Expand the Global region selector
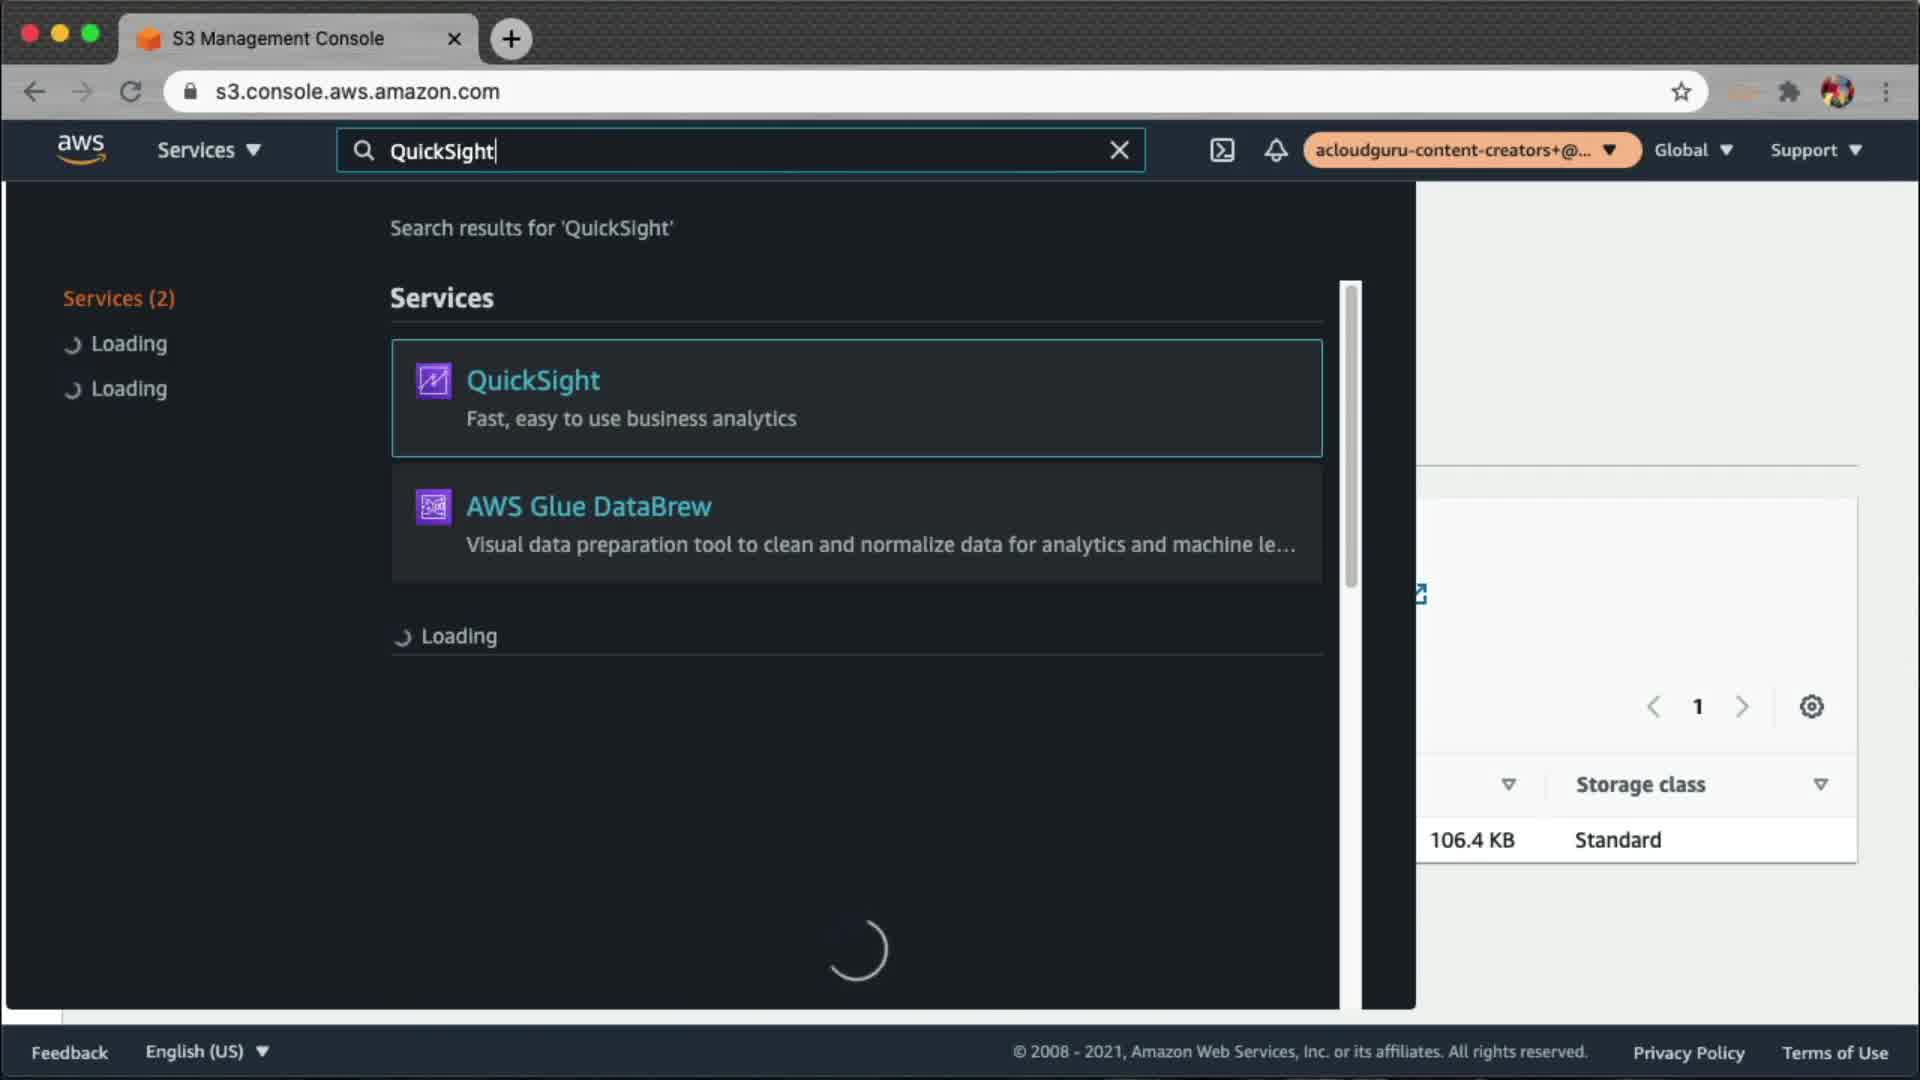The height and width of the screenshot is (1080, 1920). pos(1693,150)
